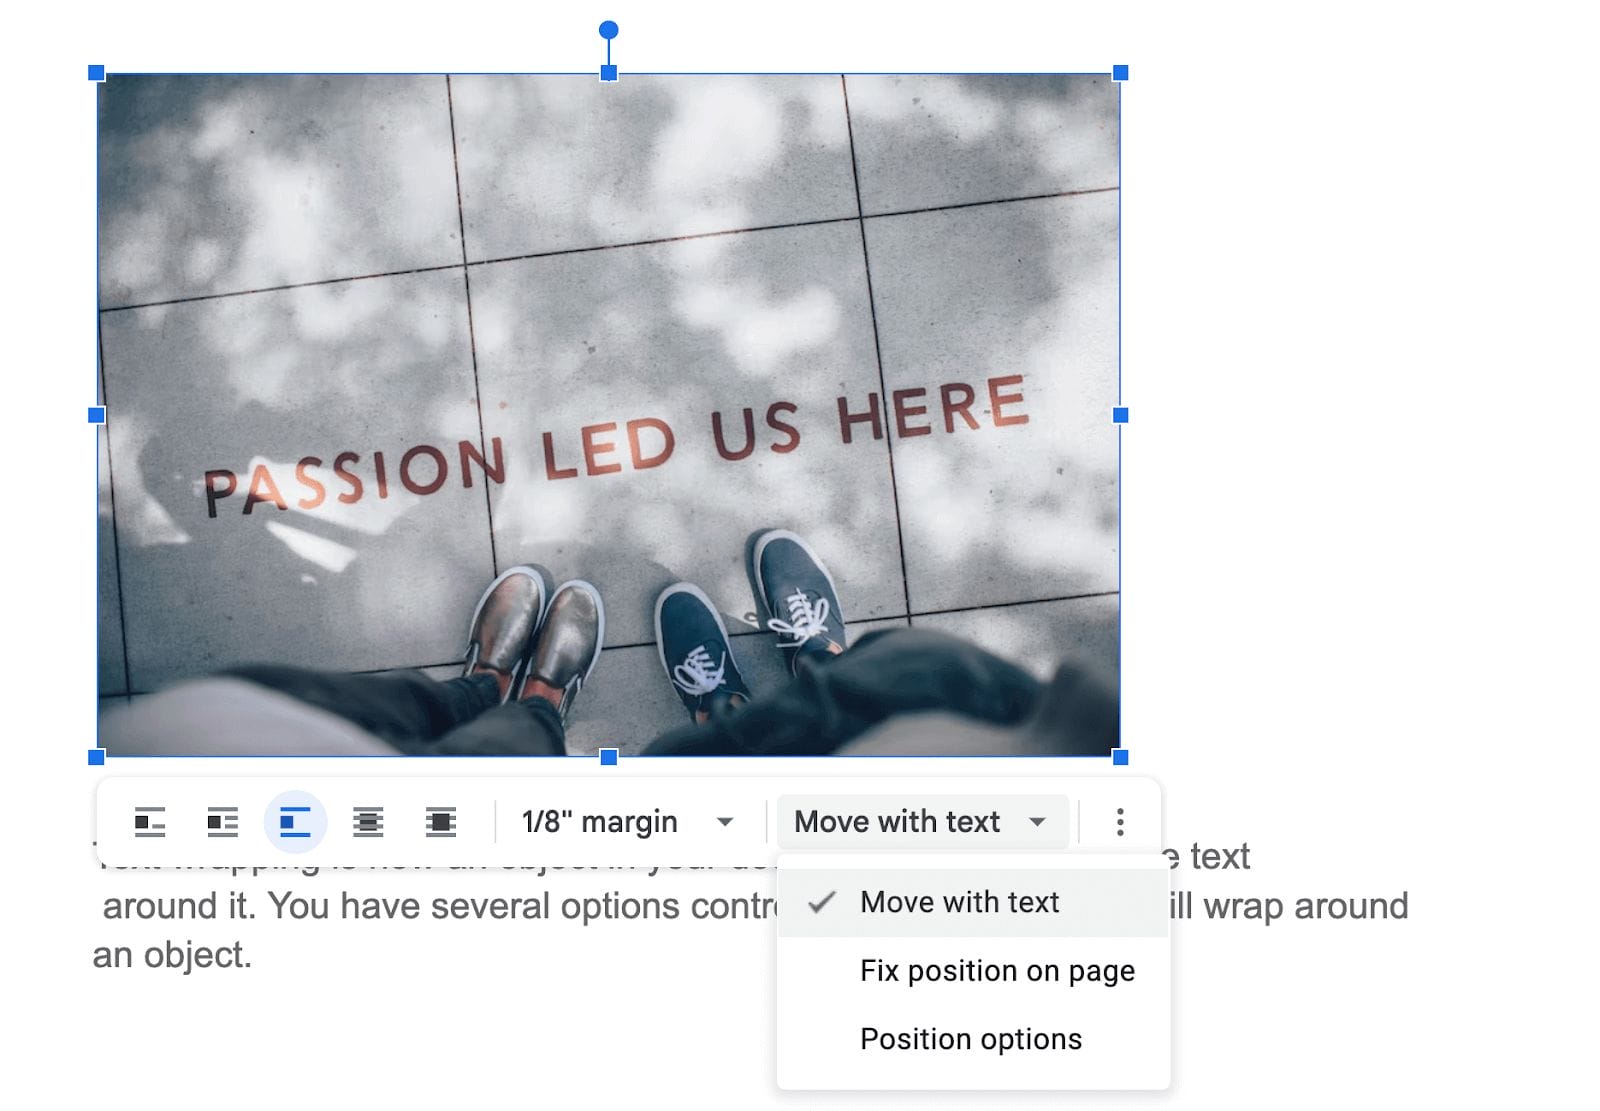Click the highlighted Break text icon
This screenshot has width=1600, height=1111.
(x=295, y=822)
